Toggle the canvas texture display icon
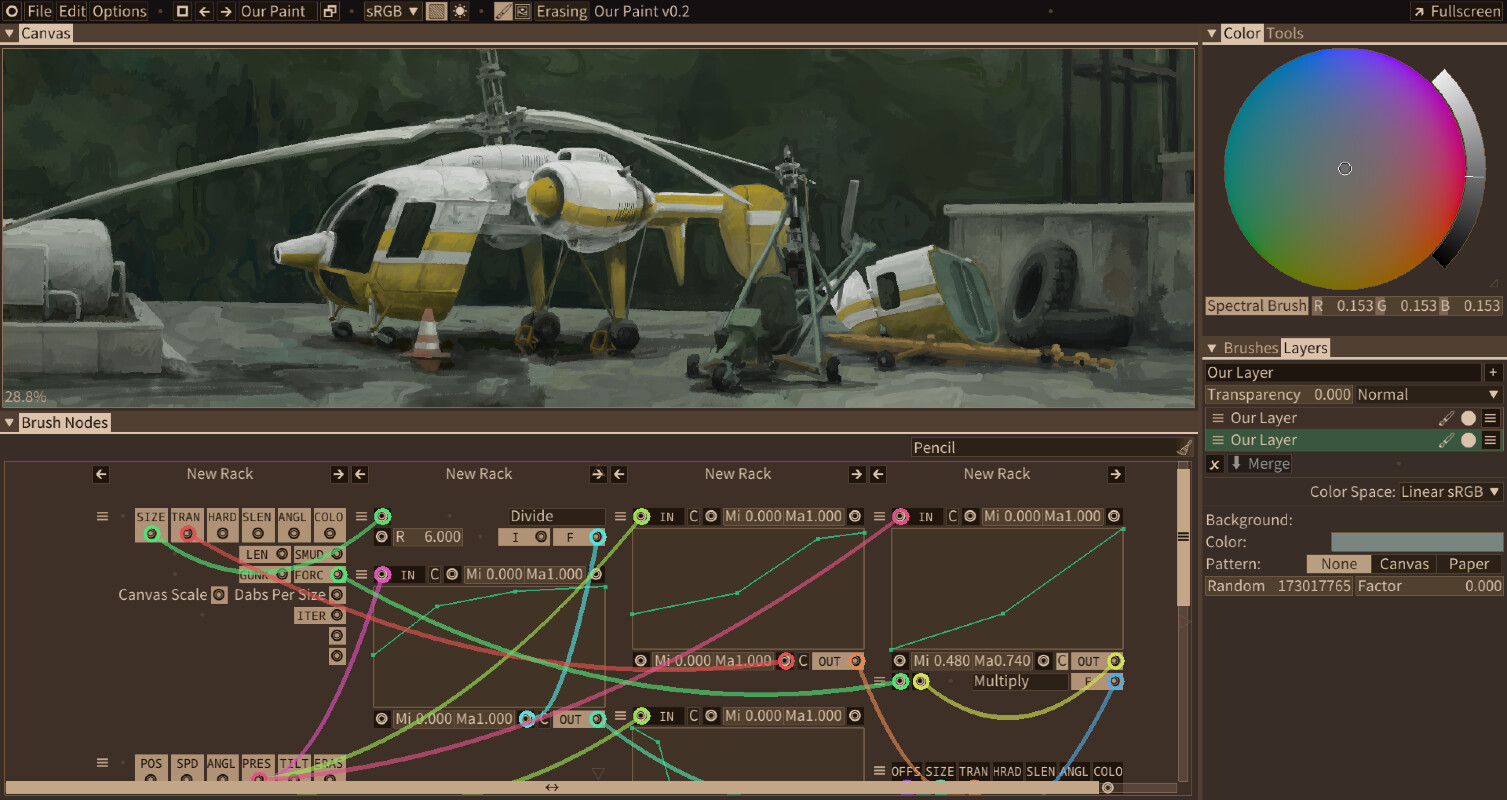Screen dimensions: 1507x800 (436, 12)
